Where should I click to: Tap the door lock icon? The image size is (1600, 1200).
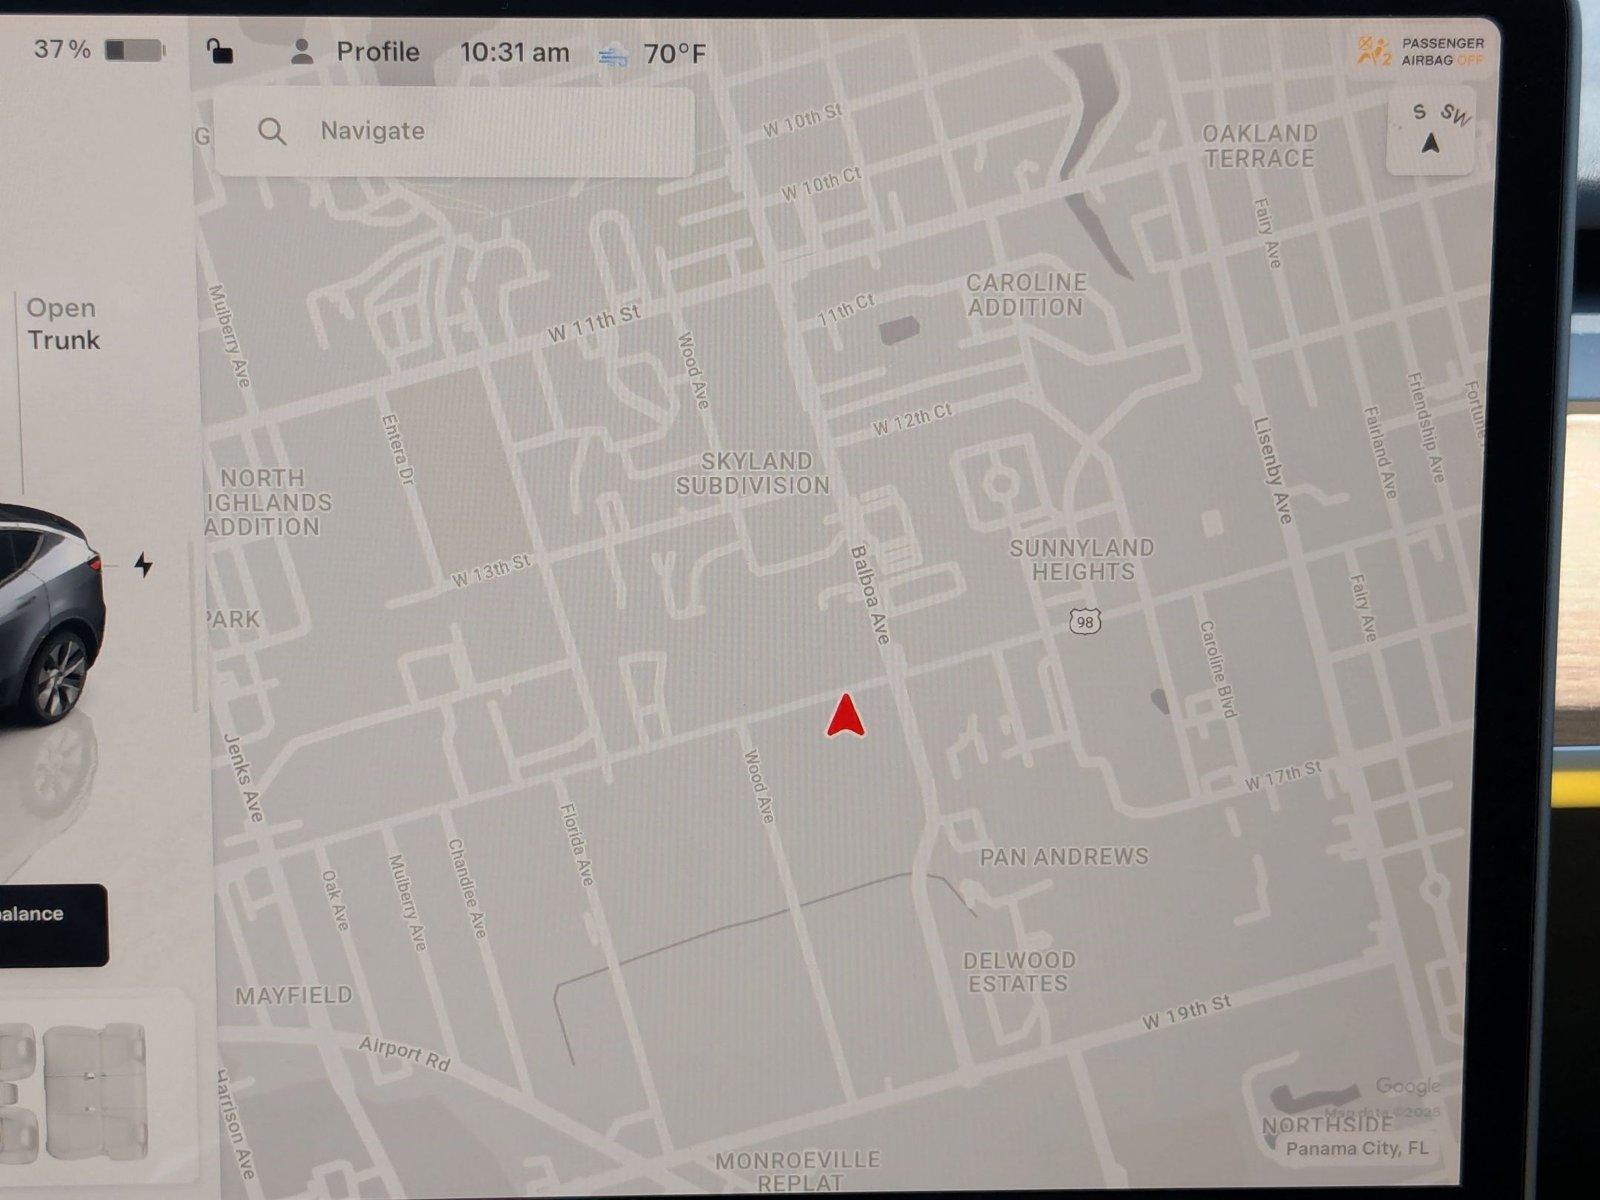pos(219,51)
